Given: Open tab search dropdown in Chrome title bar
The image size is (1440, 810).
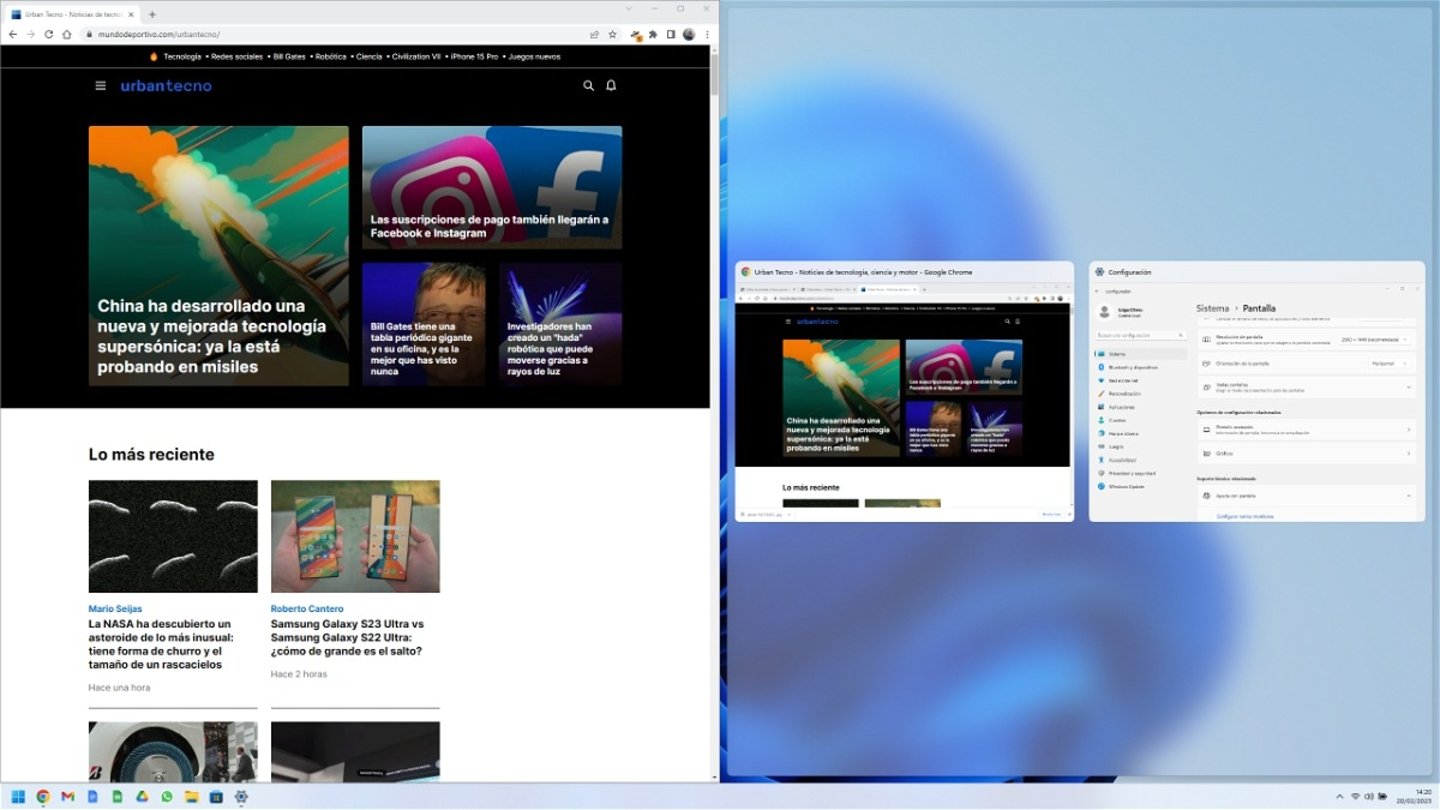Looking at the screenshot, I should click(x=629, y=8).
